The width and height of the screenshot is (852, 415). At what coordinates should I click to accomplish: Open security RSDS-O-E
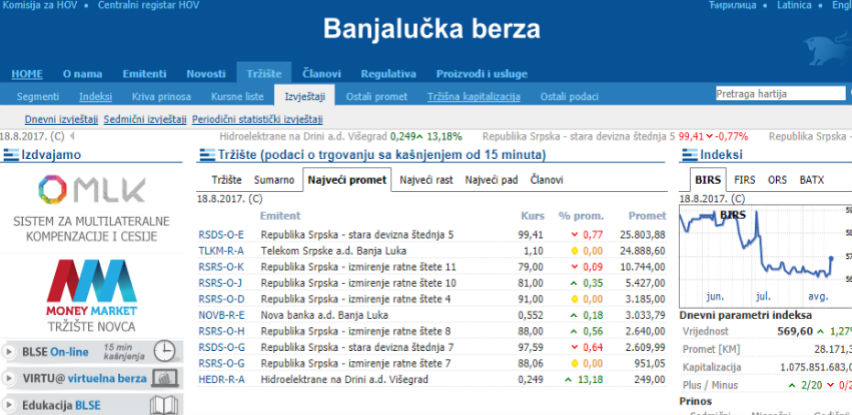[221, 235]
